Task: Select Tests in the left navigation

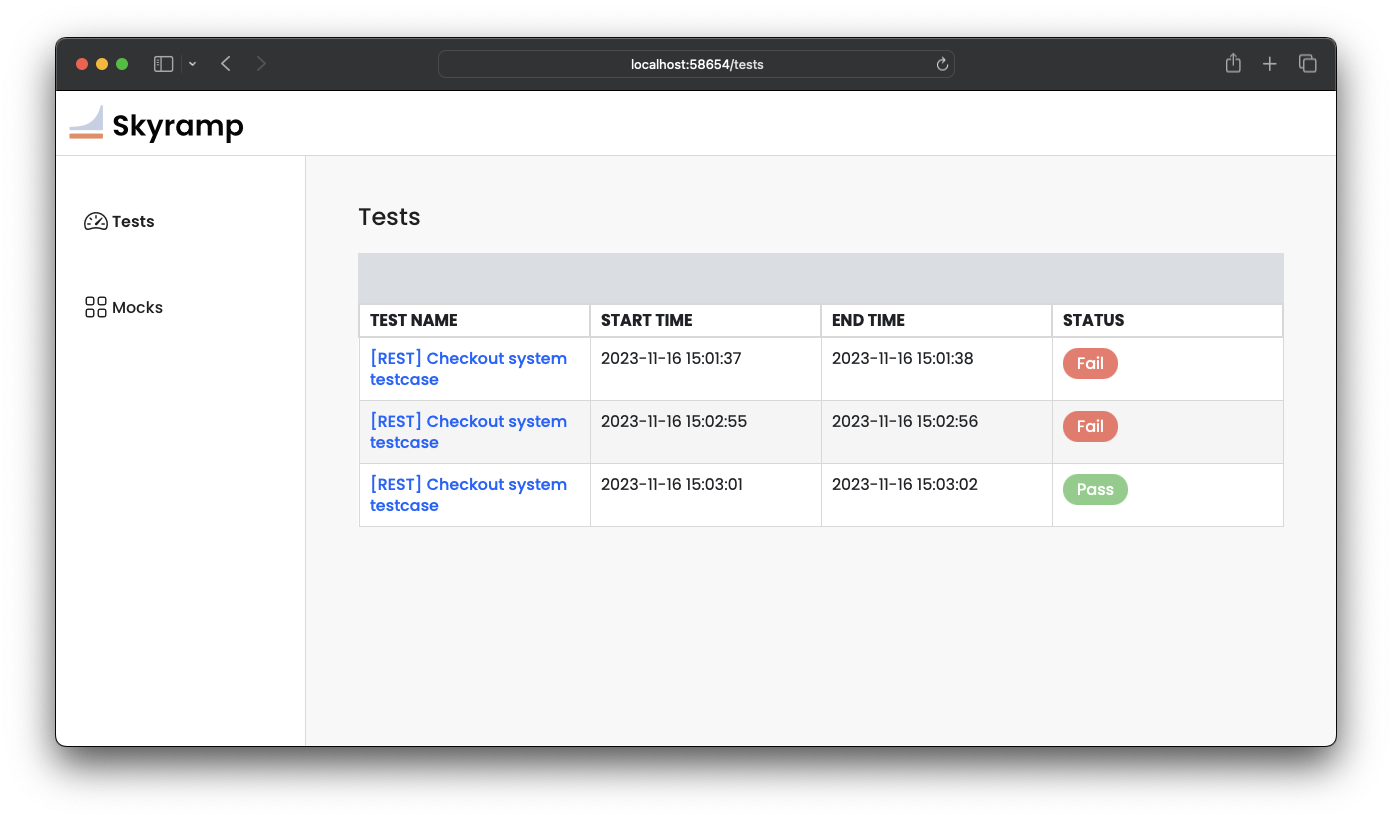Action: [x=133, y=222]
